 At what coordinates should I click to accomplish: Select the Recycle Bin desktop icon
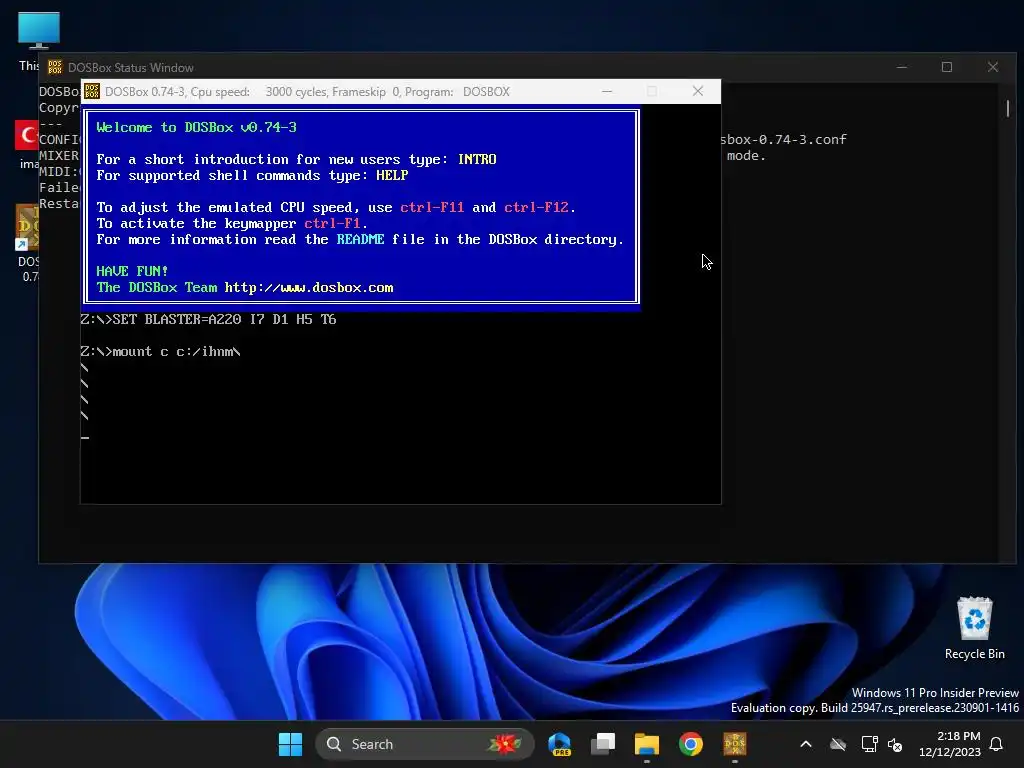(974, 628)
